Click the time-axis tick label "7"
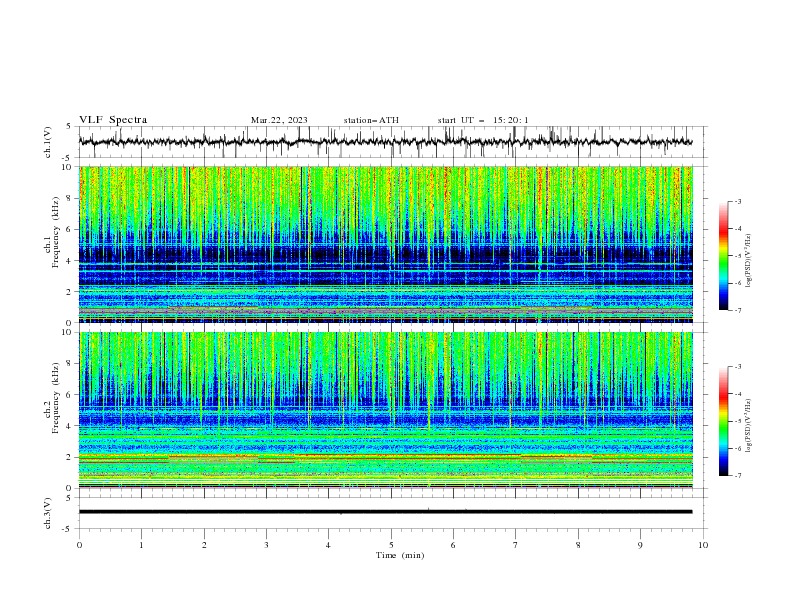This screenshot has height=612, width=792. click(x=516, y=545)
